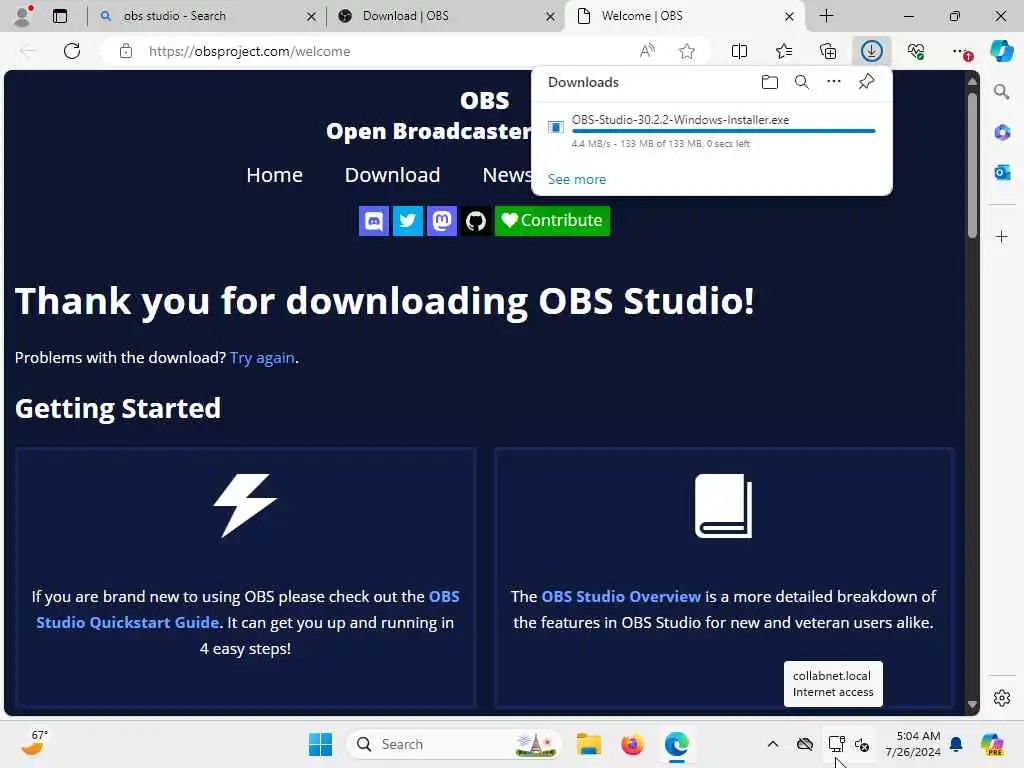
Task: Click the OBS GitHub icon
Action: coord(476,221)
